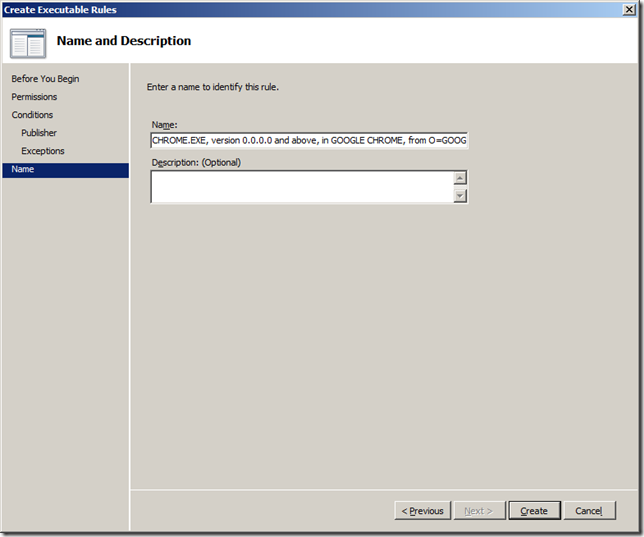The image size is (644, 537).
Task: Click the description scrollbar down arrow
Action: tap(460, 196)
